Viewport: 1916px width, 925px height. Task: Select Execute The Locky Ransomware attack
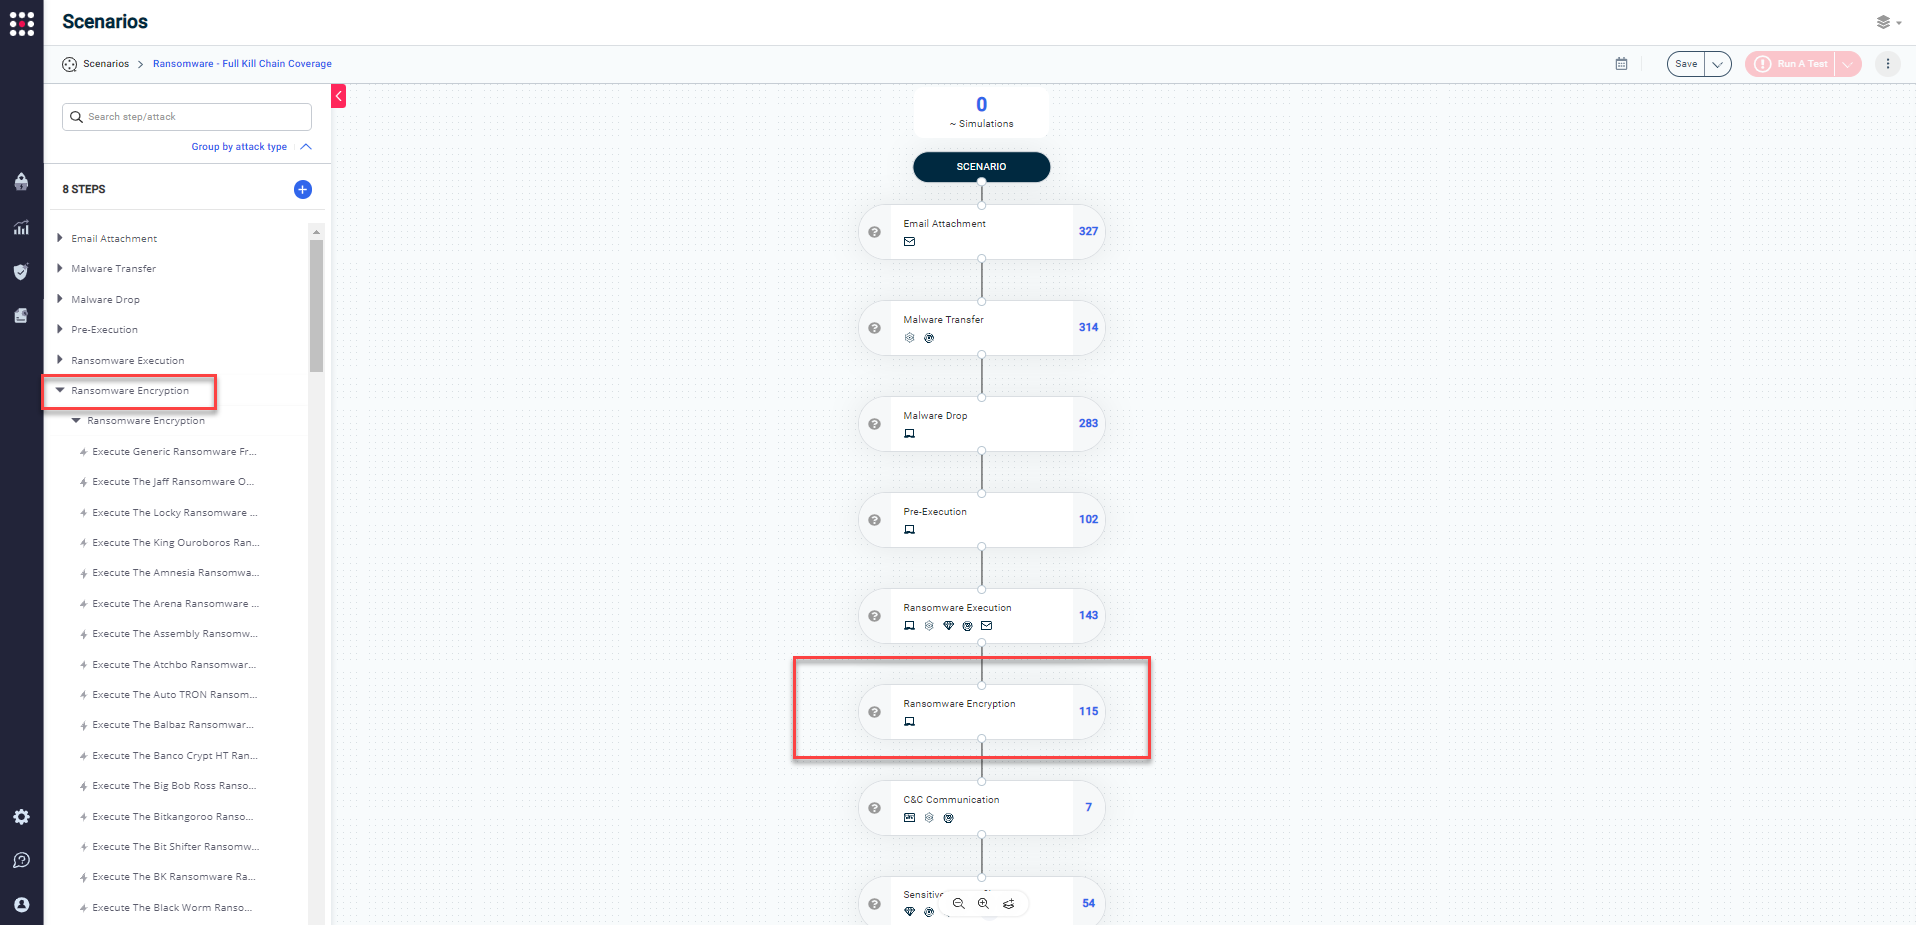[x=174, y=513]
